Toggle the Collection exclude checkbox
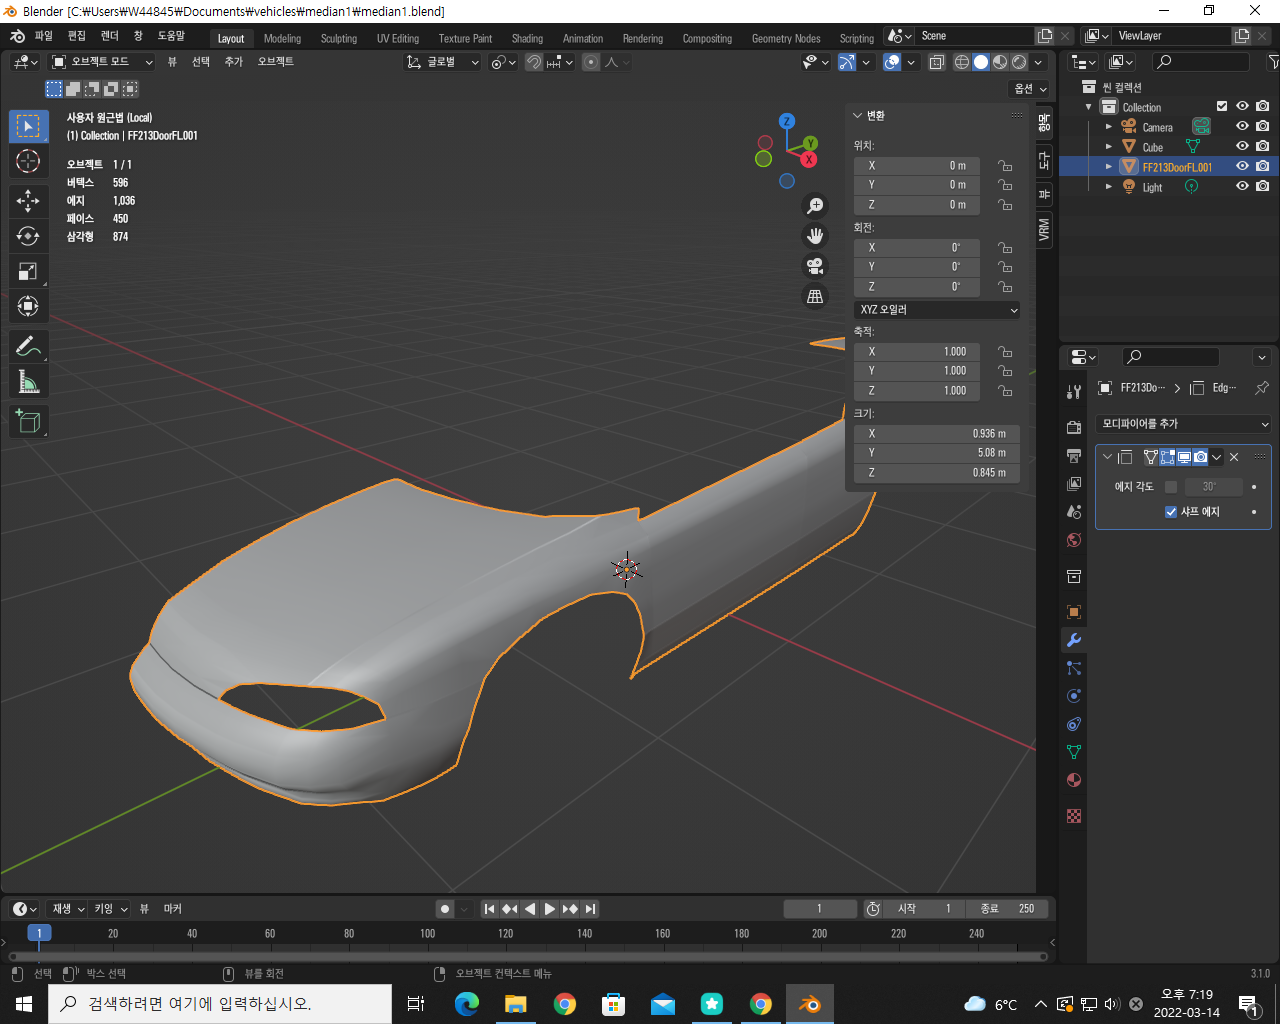1280x1024 pixels. coord(1221,107)
